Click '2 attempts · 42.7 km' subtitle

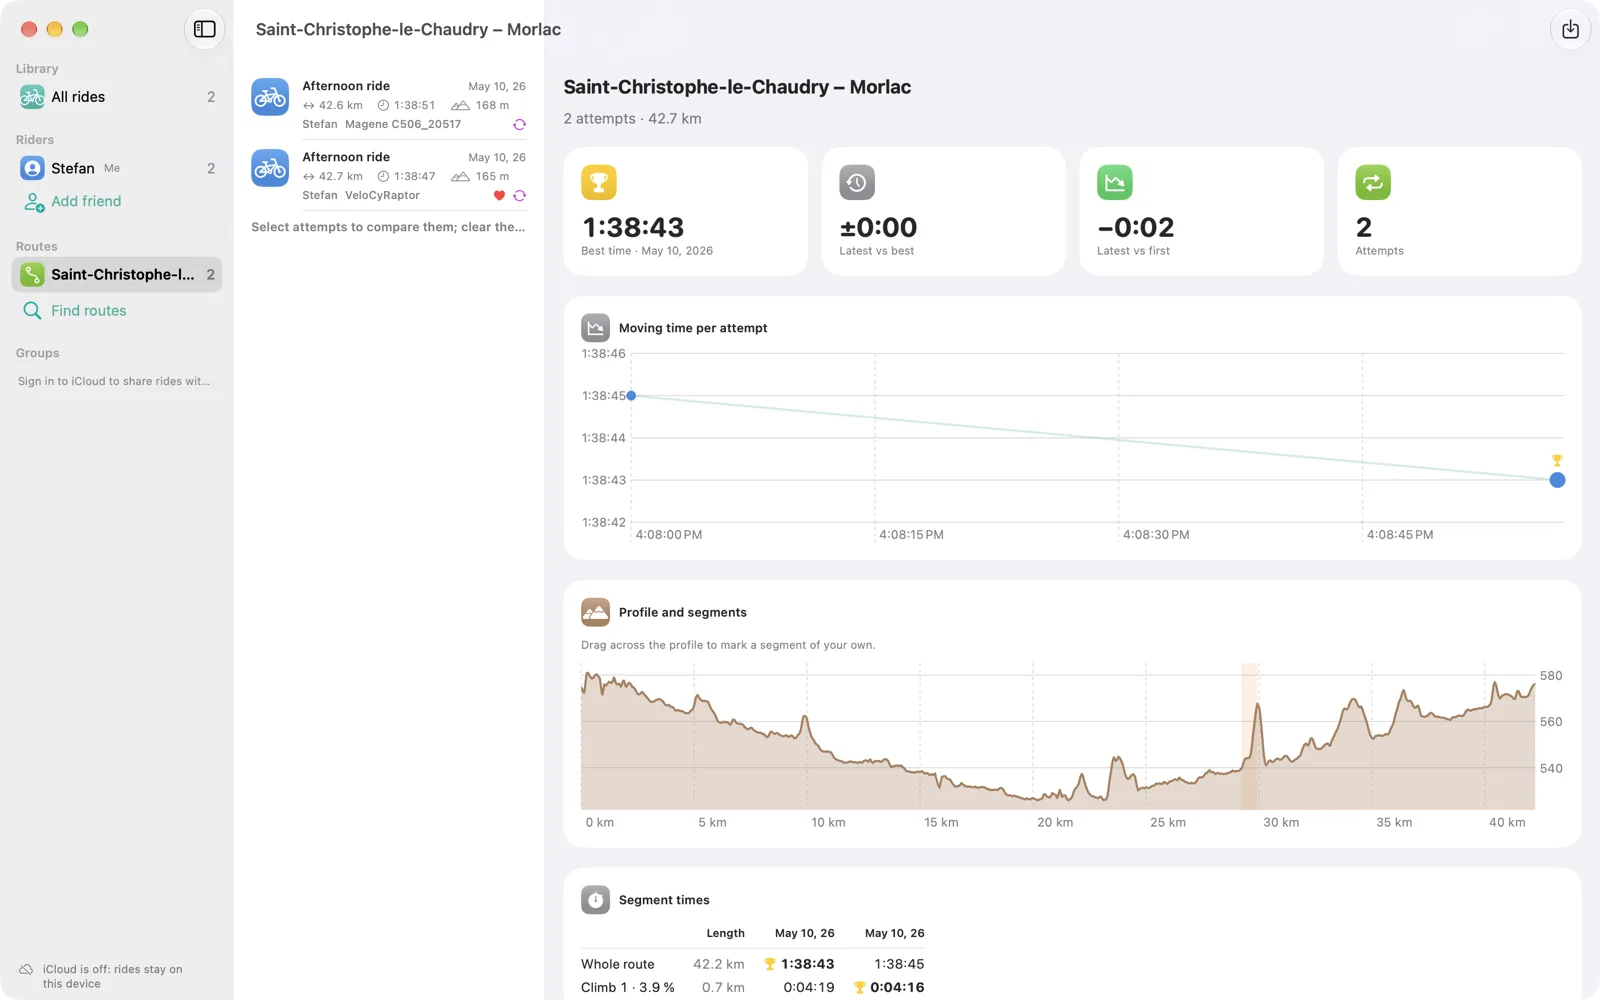coord(632,118)
